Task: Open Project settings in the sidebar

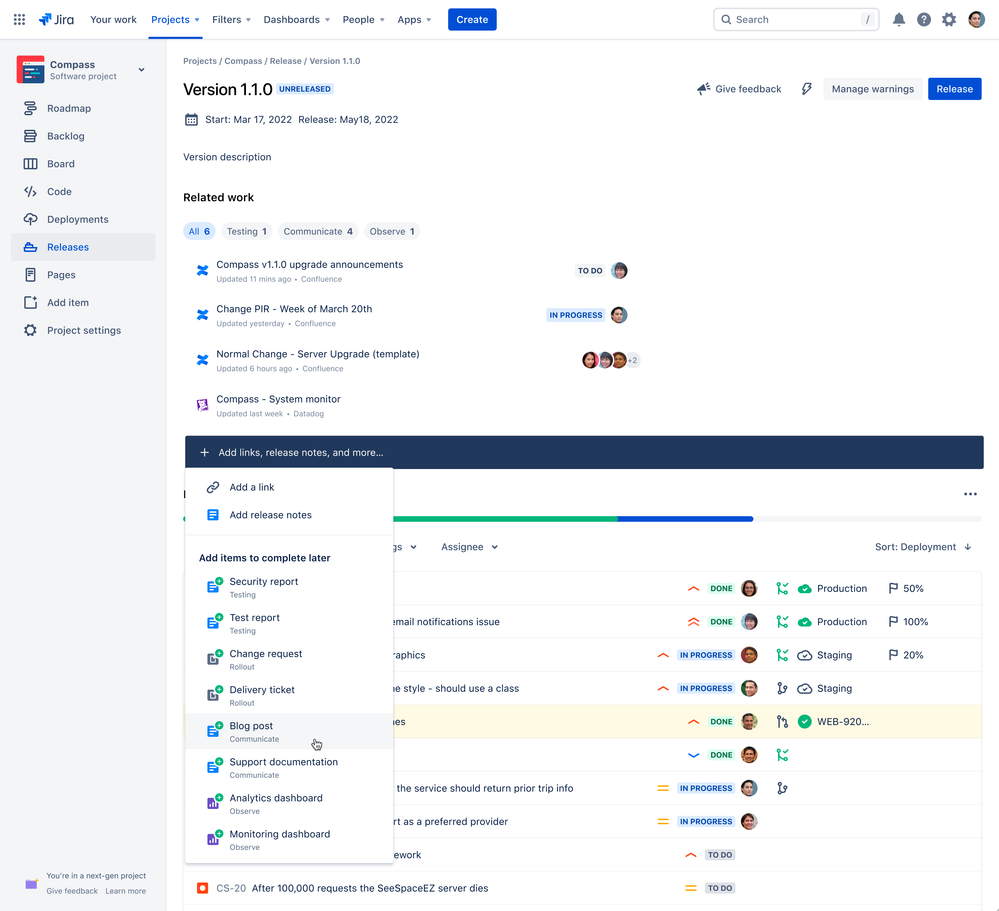Action: click(x=83, y=330)
